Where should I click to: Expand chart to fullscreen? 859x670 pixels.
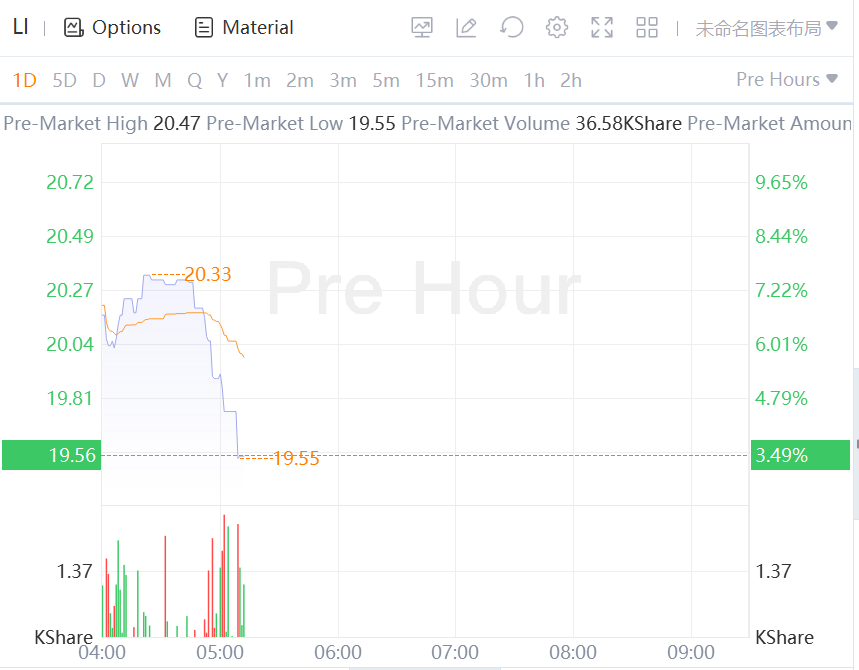point(602,28)
